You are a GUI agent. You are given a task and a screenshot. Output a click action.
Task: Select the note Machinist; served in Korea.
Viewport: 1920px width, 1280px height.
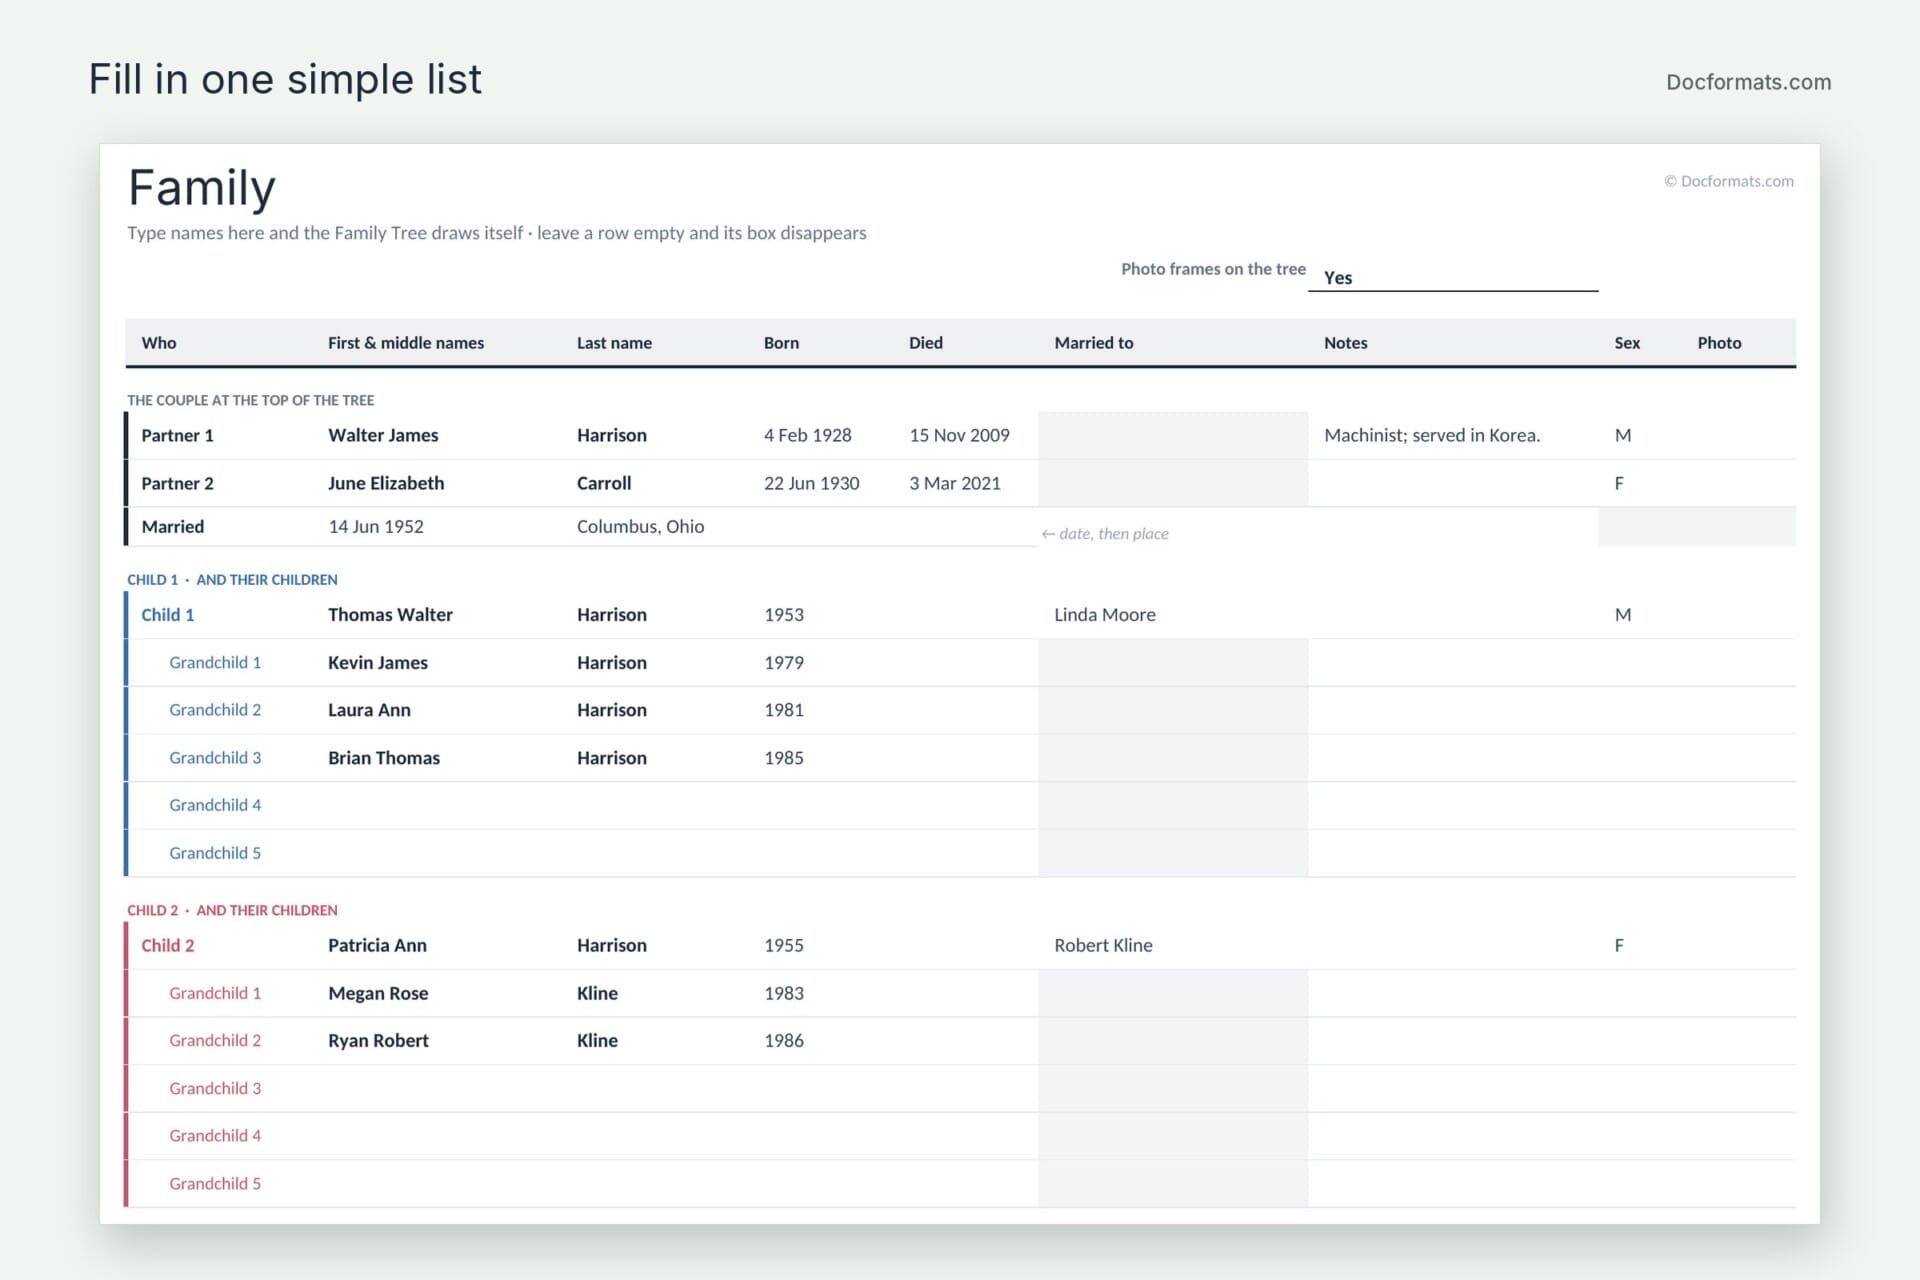click(1432, 435)
